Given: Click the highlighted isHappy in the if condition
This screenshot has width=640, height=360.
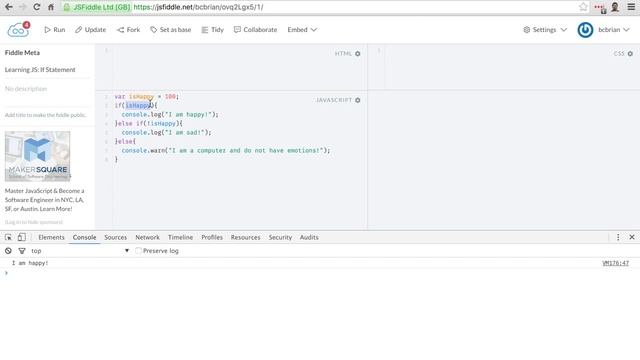Looking at the screenshot, I should (x=138, y=105).
